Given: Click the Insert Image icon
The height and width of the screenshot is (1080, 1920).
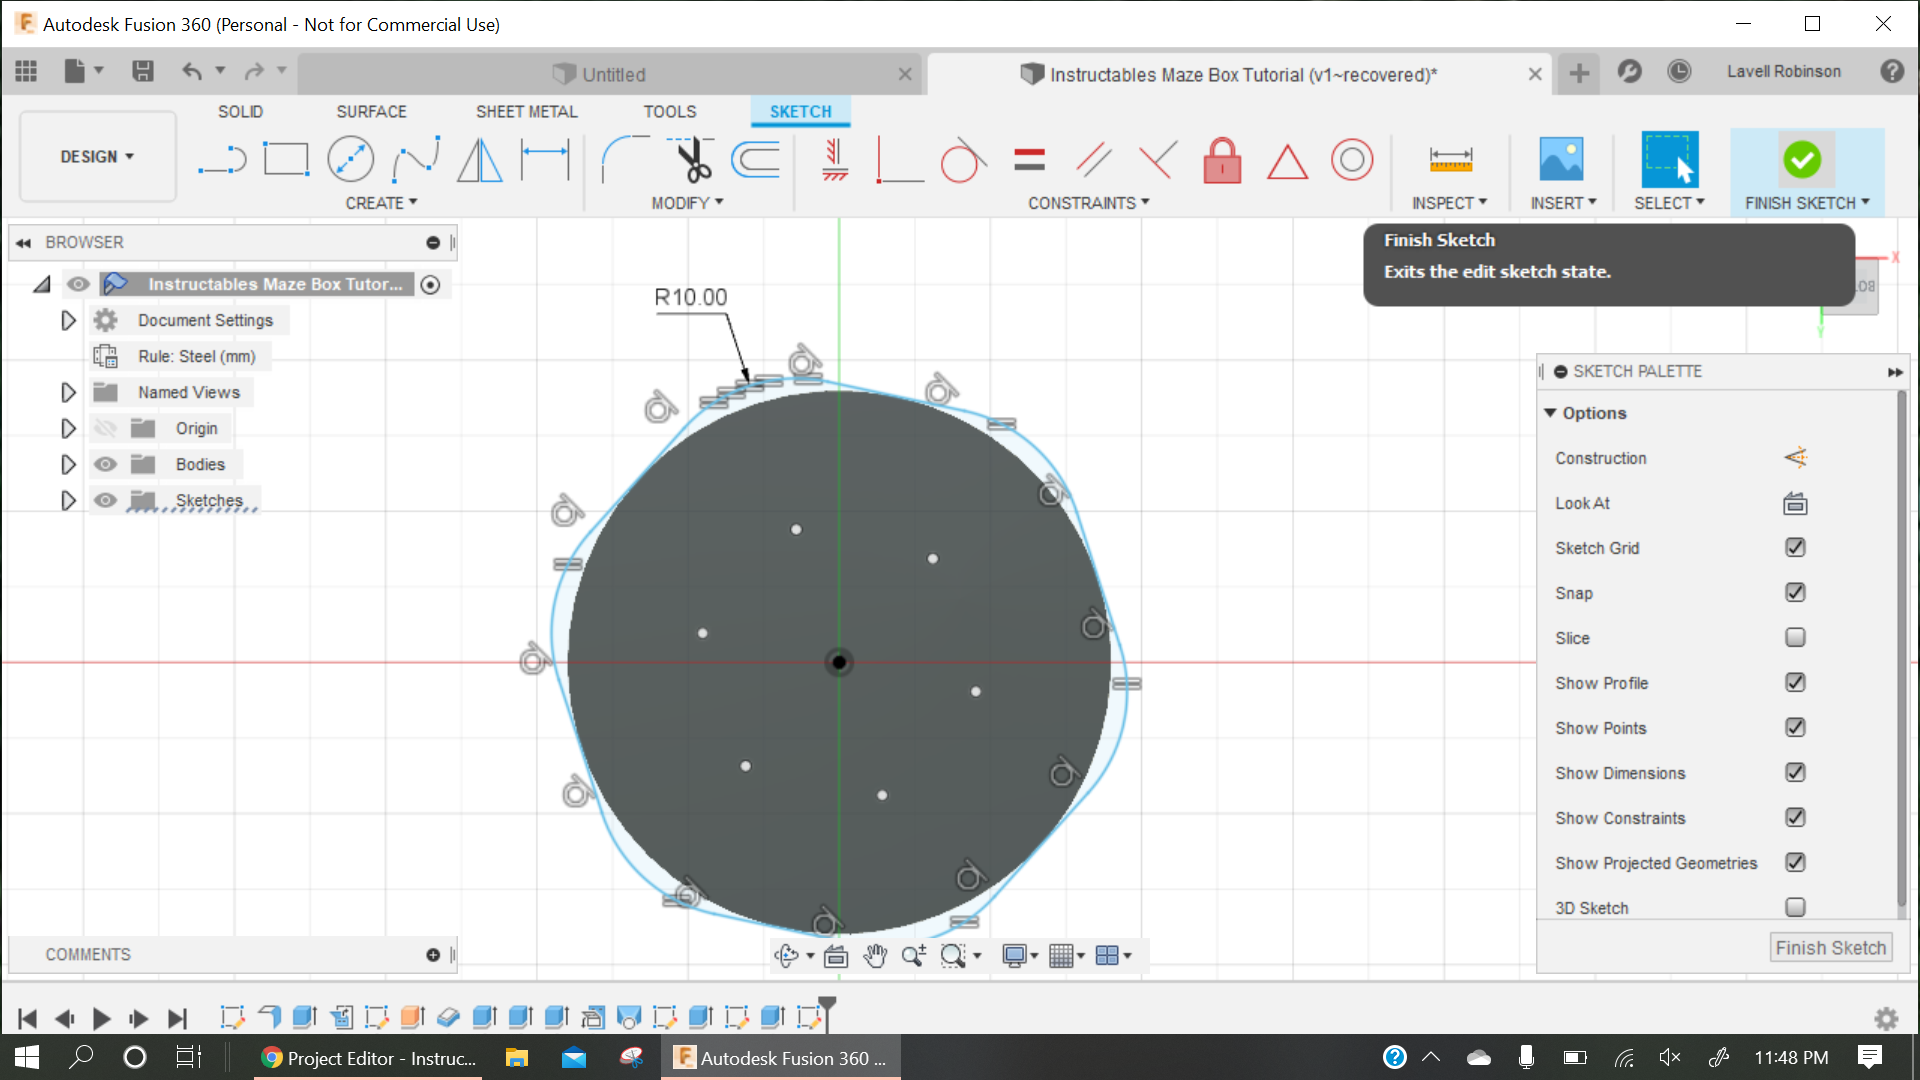Looking at the screenshot, I should pos(1561,160).
